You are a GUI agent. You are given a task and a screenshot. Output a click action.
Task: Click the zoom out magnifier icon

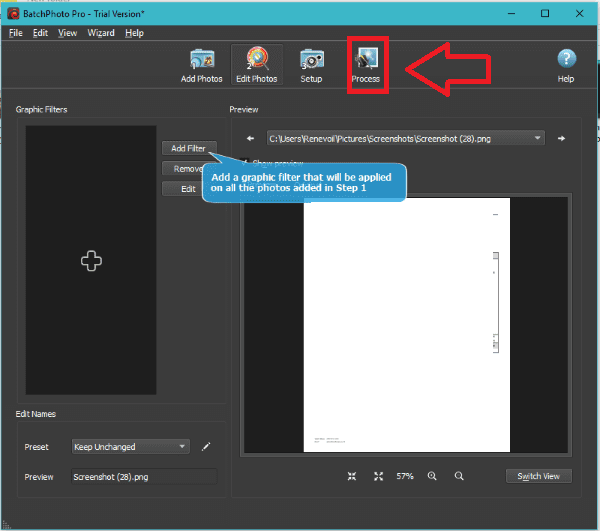[459, 476]
